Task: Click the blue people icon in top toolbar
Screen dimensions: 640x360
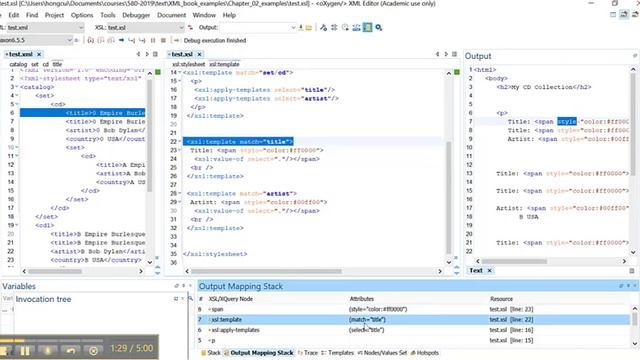Action: [356, 27]
